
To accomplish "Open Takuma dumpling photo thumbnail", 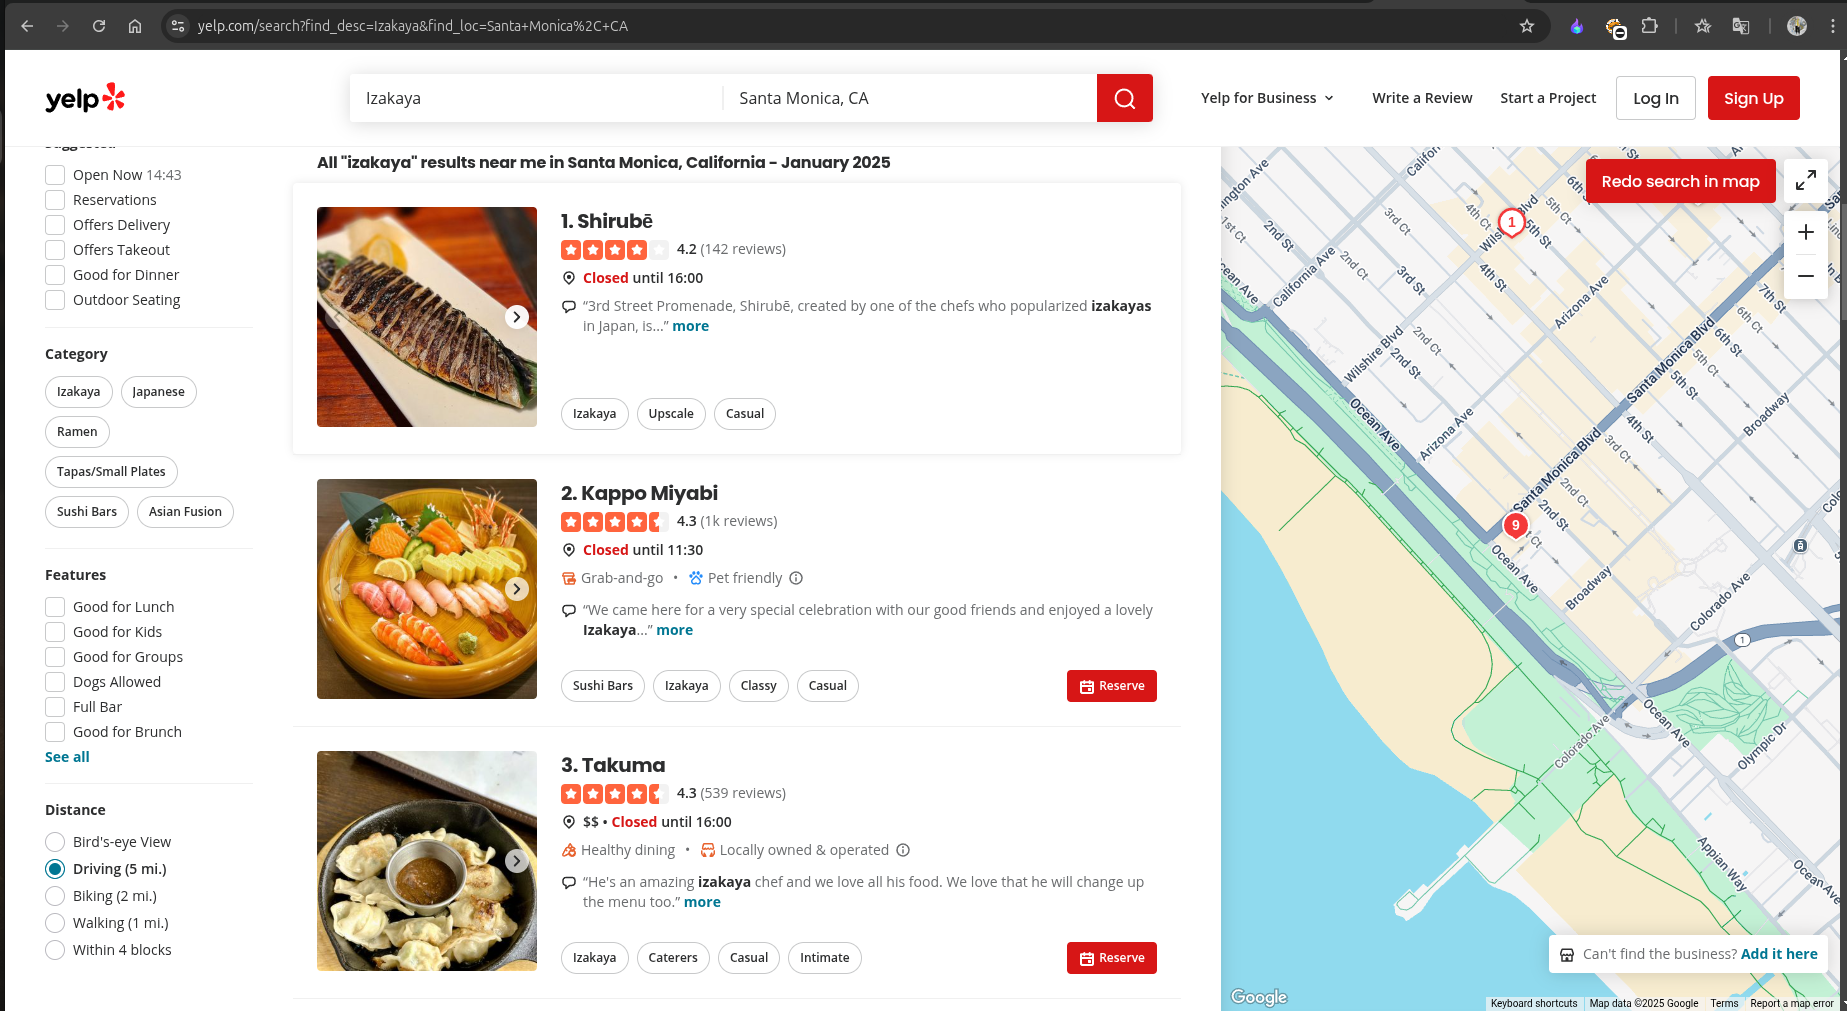I will (x=427, y=861).
